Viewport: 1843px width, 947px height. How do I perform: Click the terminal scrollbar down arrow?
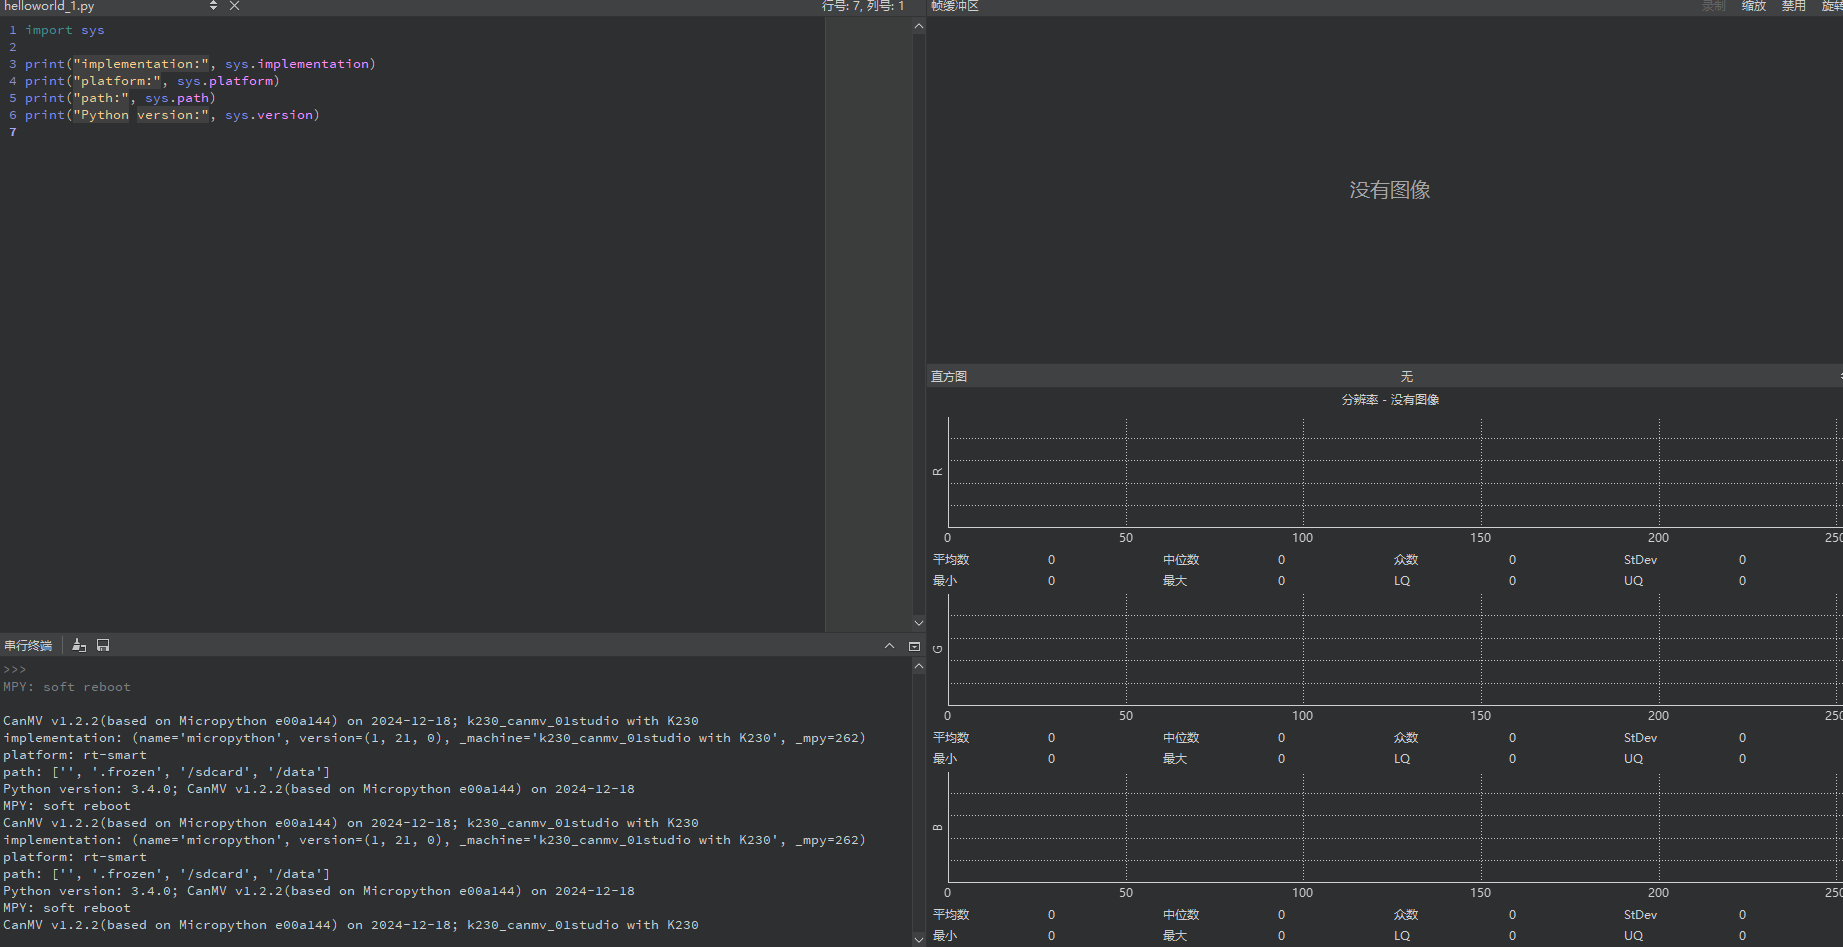[x=919, y=939]
